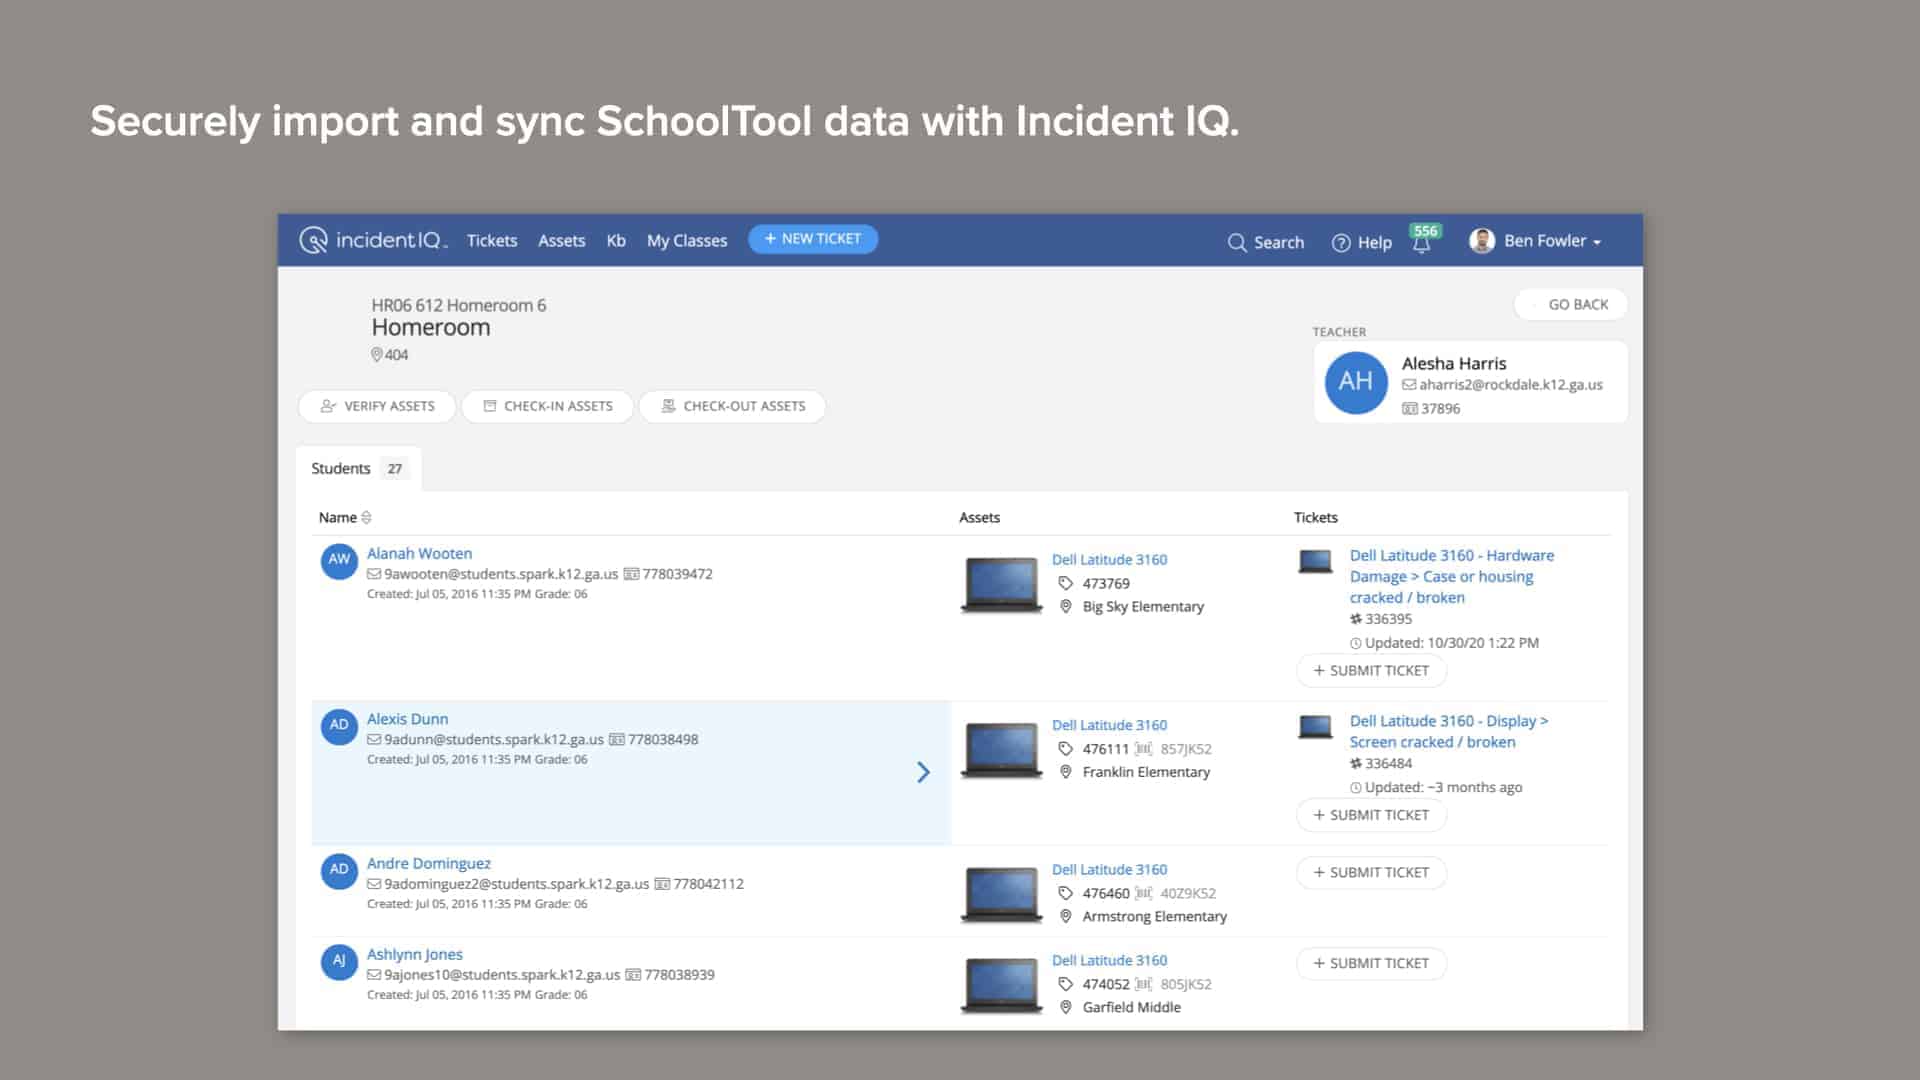Switch to the Students tab
This screenshot has height=1080, width=1920.
341,468
